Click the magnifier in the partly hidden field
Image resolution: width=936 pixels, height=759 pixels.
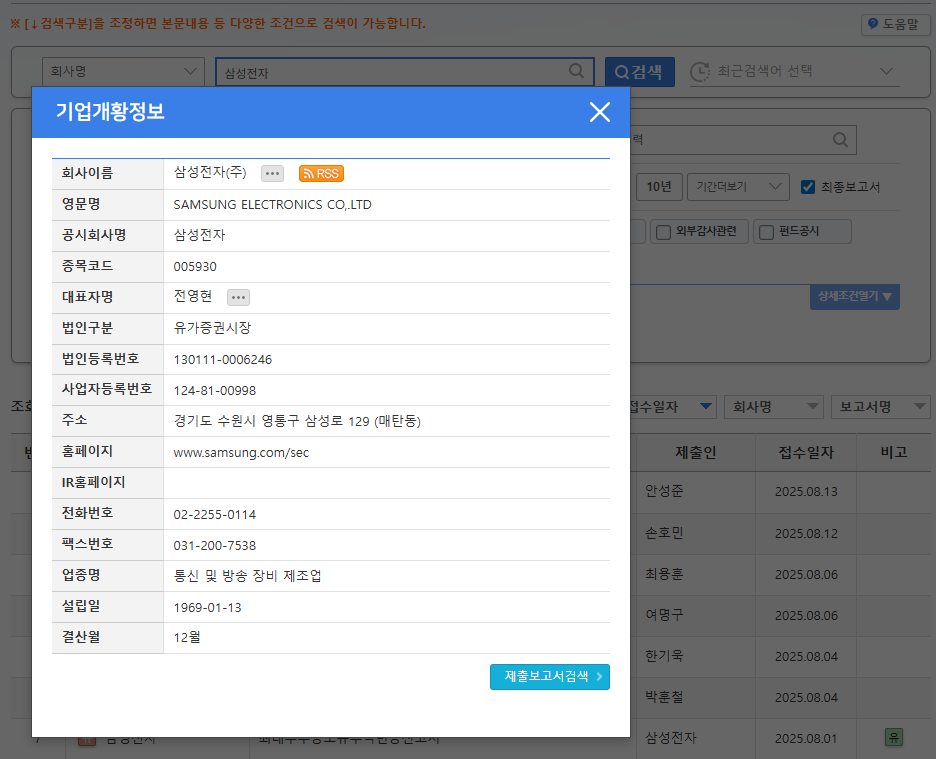point(840,140)
